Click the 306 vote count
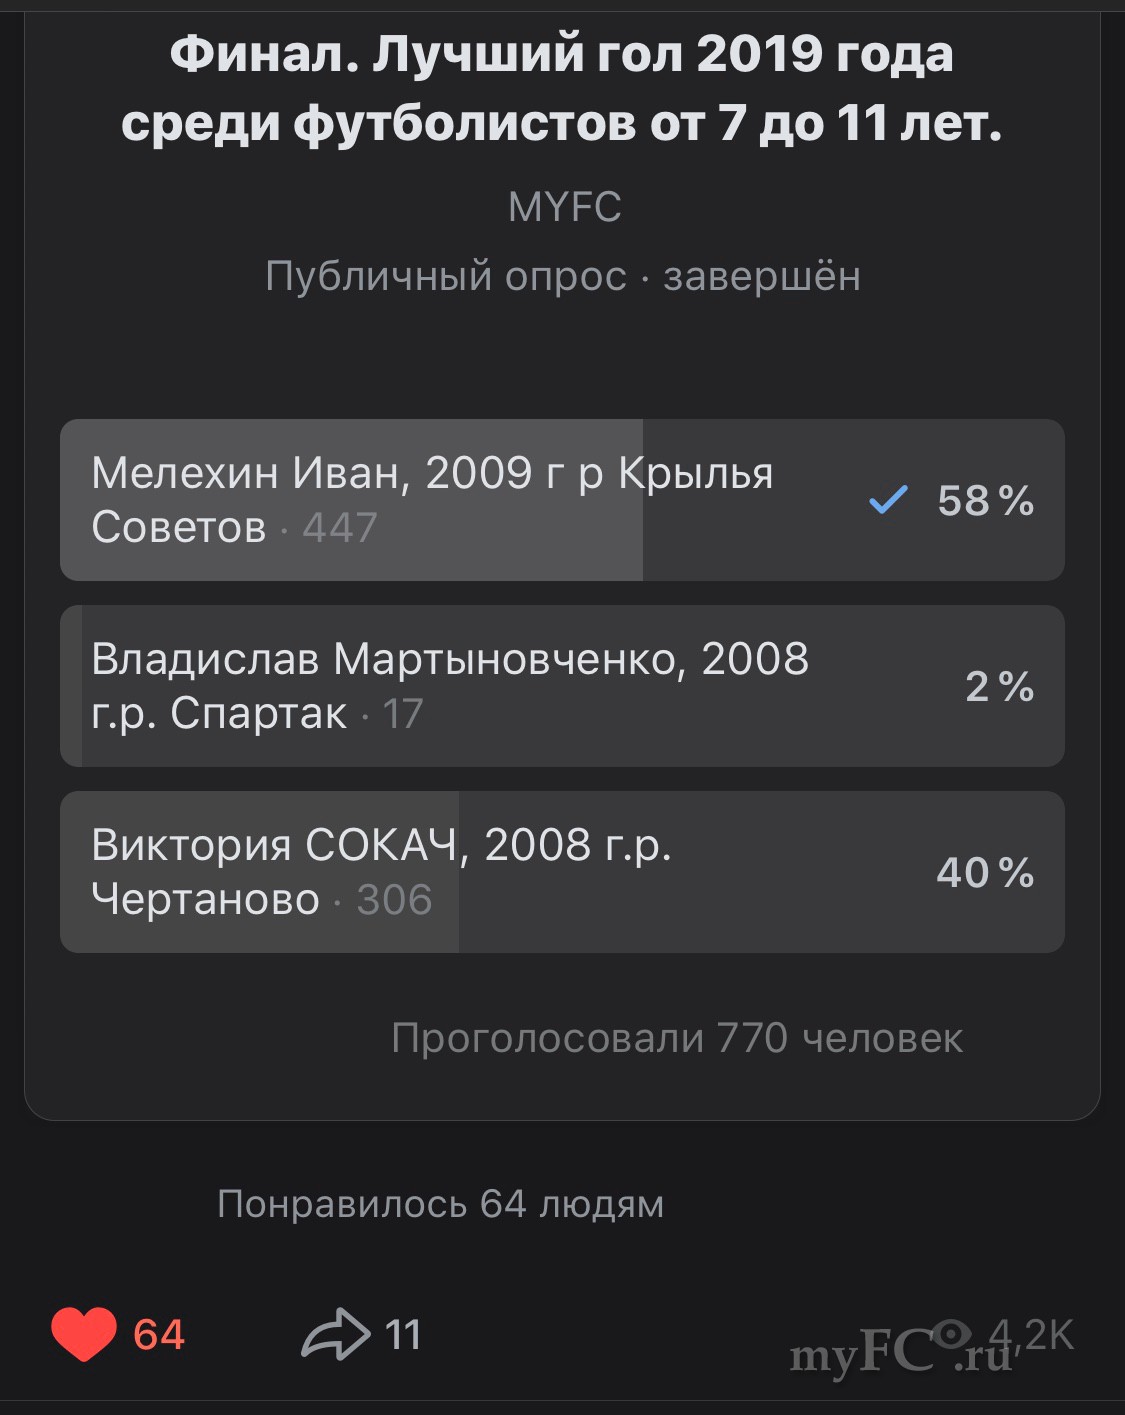The image size is (1125, 1415). point(394,900)
